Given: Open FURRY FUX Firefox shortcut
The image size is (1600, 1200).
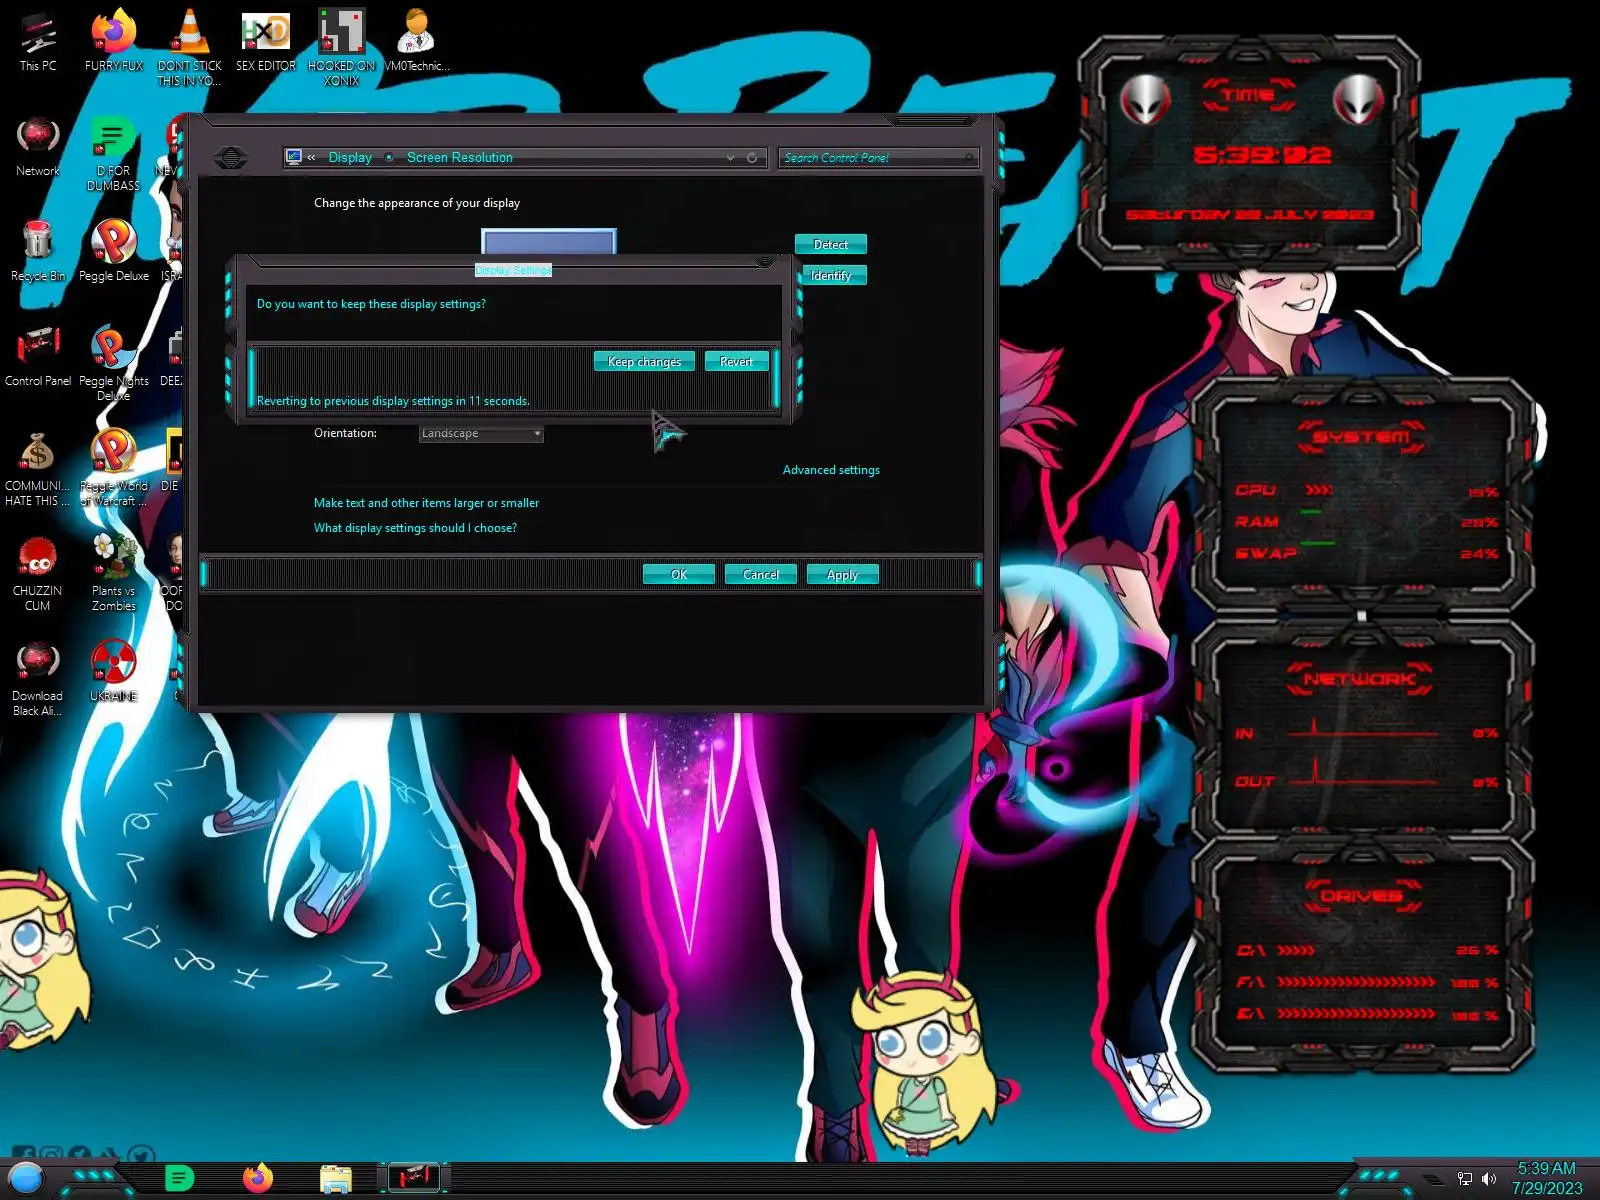Looking at the screenshot, I should click(x=114, y=42).
